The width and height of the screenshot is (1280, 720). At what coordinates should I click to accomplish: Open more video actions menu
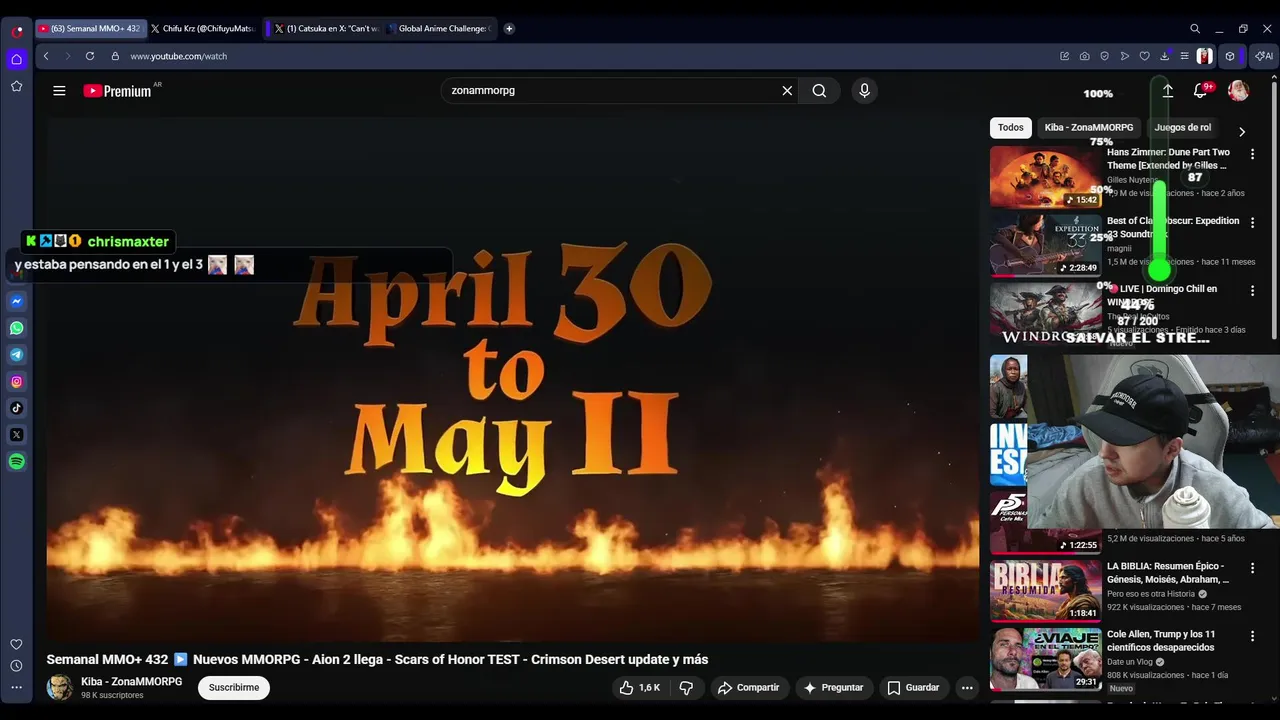967,688
